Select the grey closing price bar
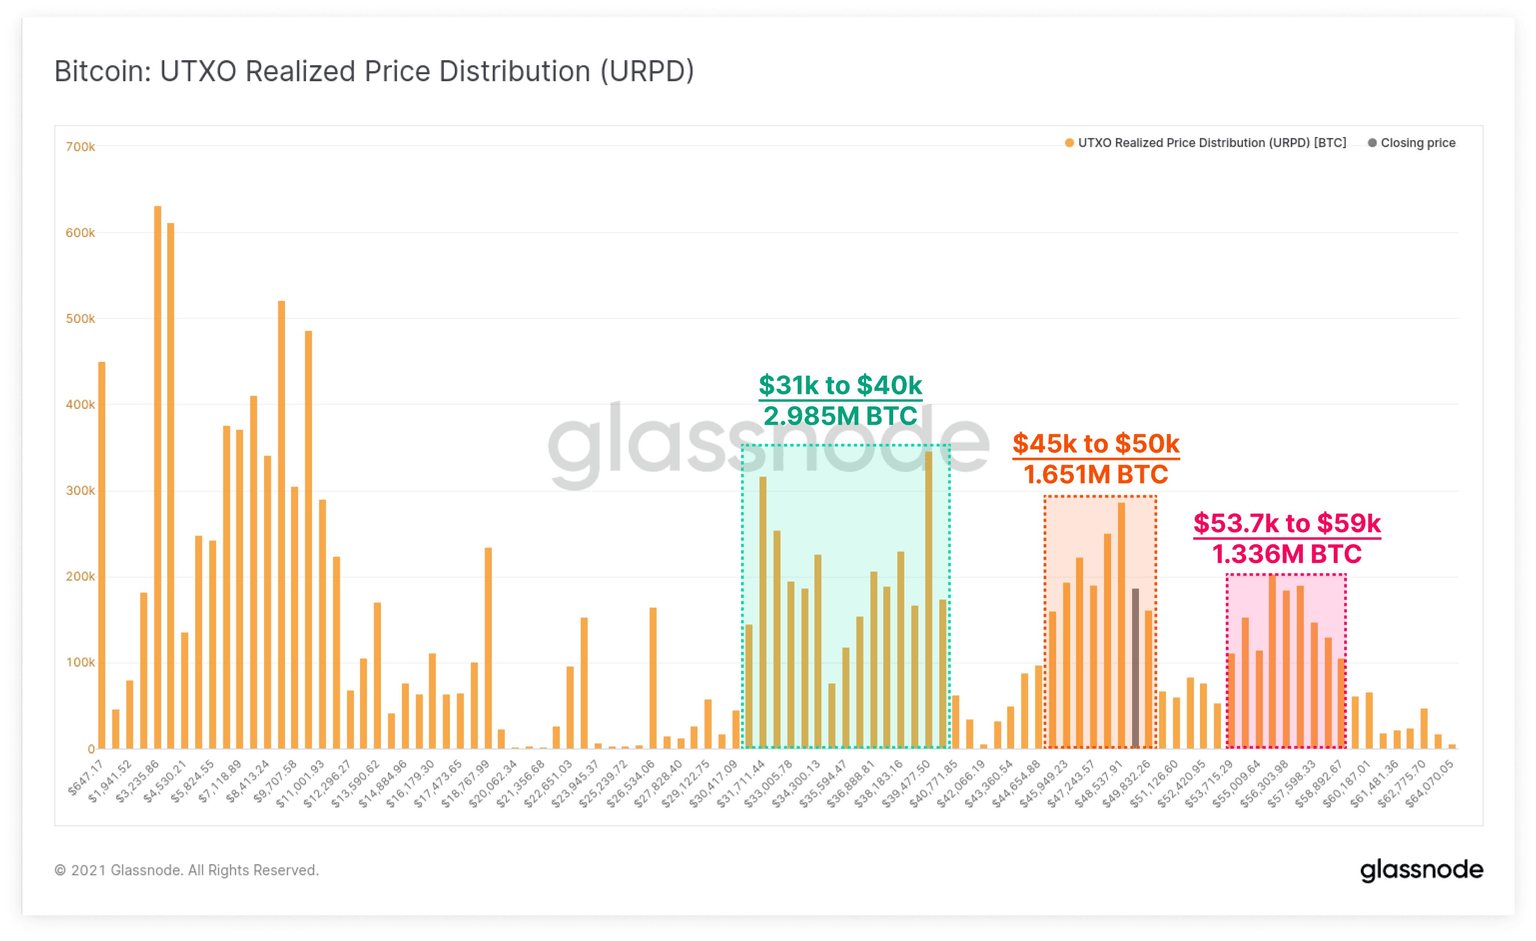 [1135, 668]
